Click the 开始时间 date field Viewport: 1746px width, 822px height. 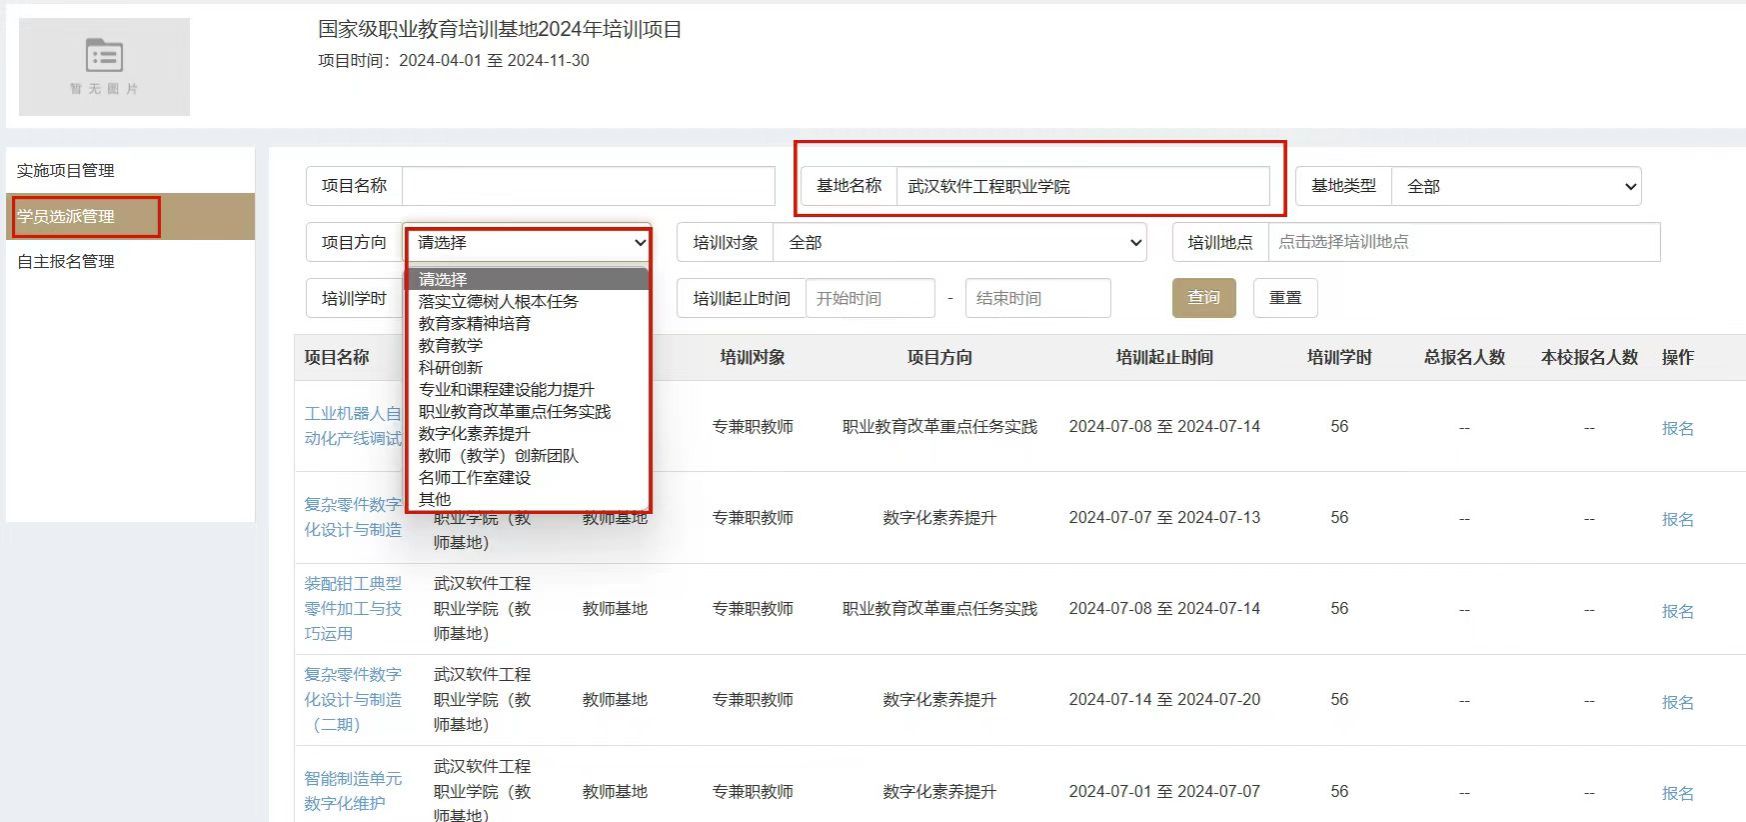point(869,299)
